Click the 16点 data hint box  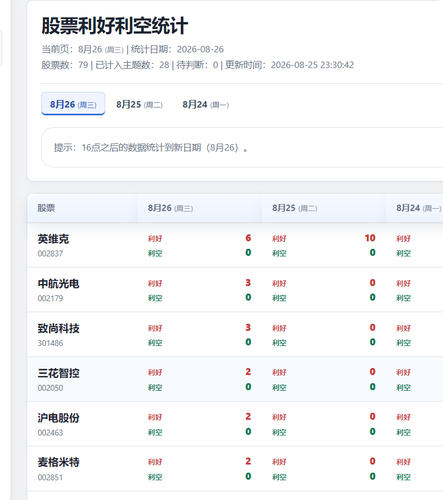[x=242, y=147]
